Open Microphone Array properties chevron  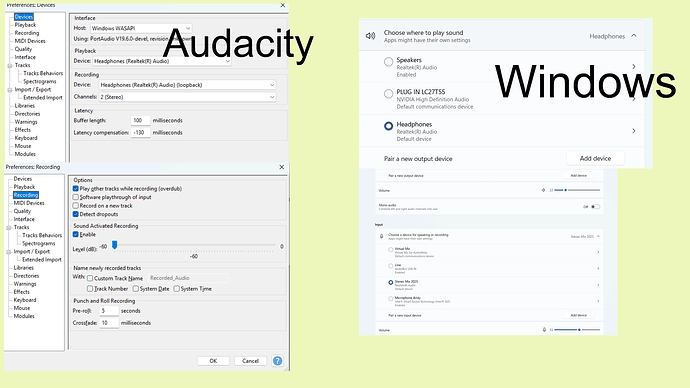(x=598, y=301)
